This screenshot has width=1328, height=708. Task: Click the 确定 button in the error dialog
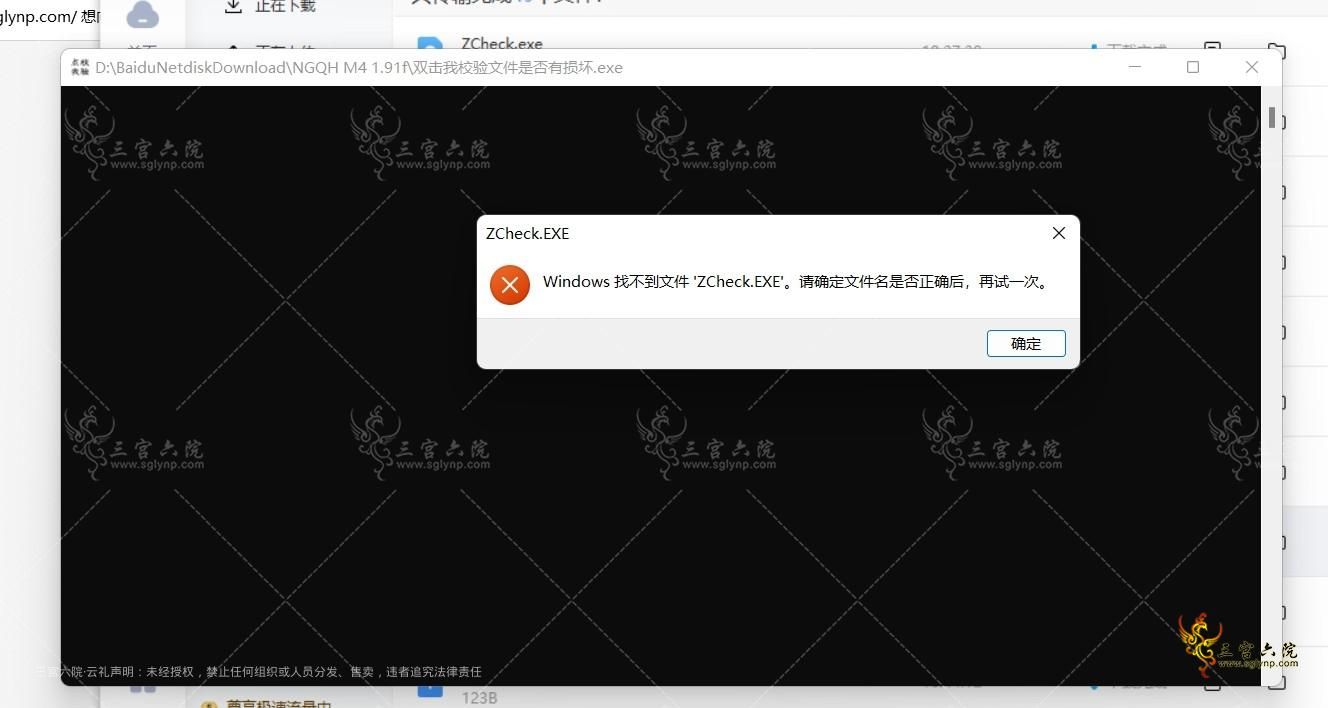pyautogui.click(x=1026, y=343)
